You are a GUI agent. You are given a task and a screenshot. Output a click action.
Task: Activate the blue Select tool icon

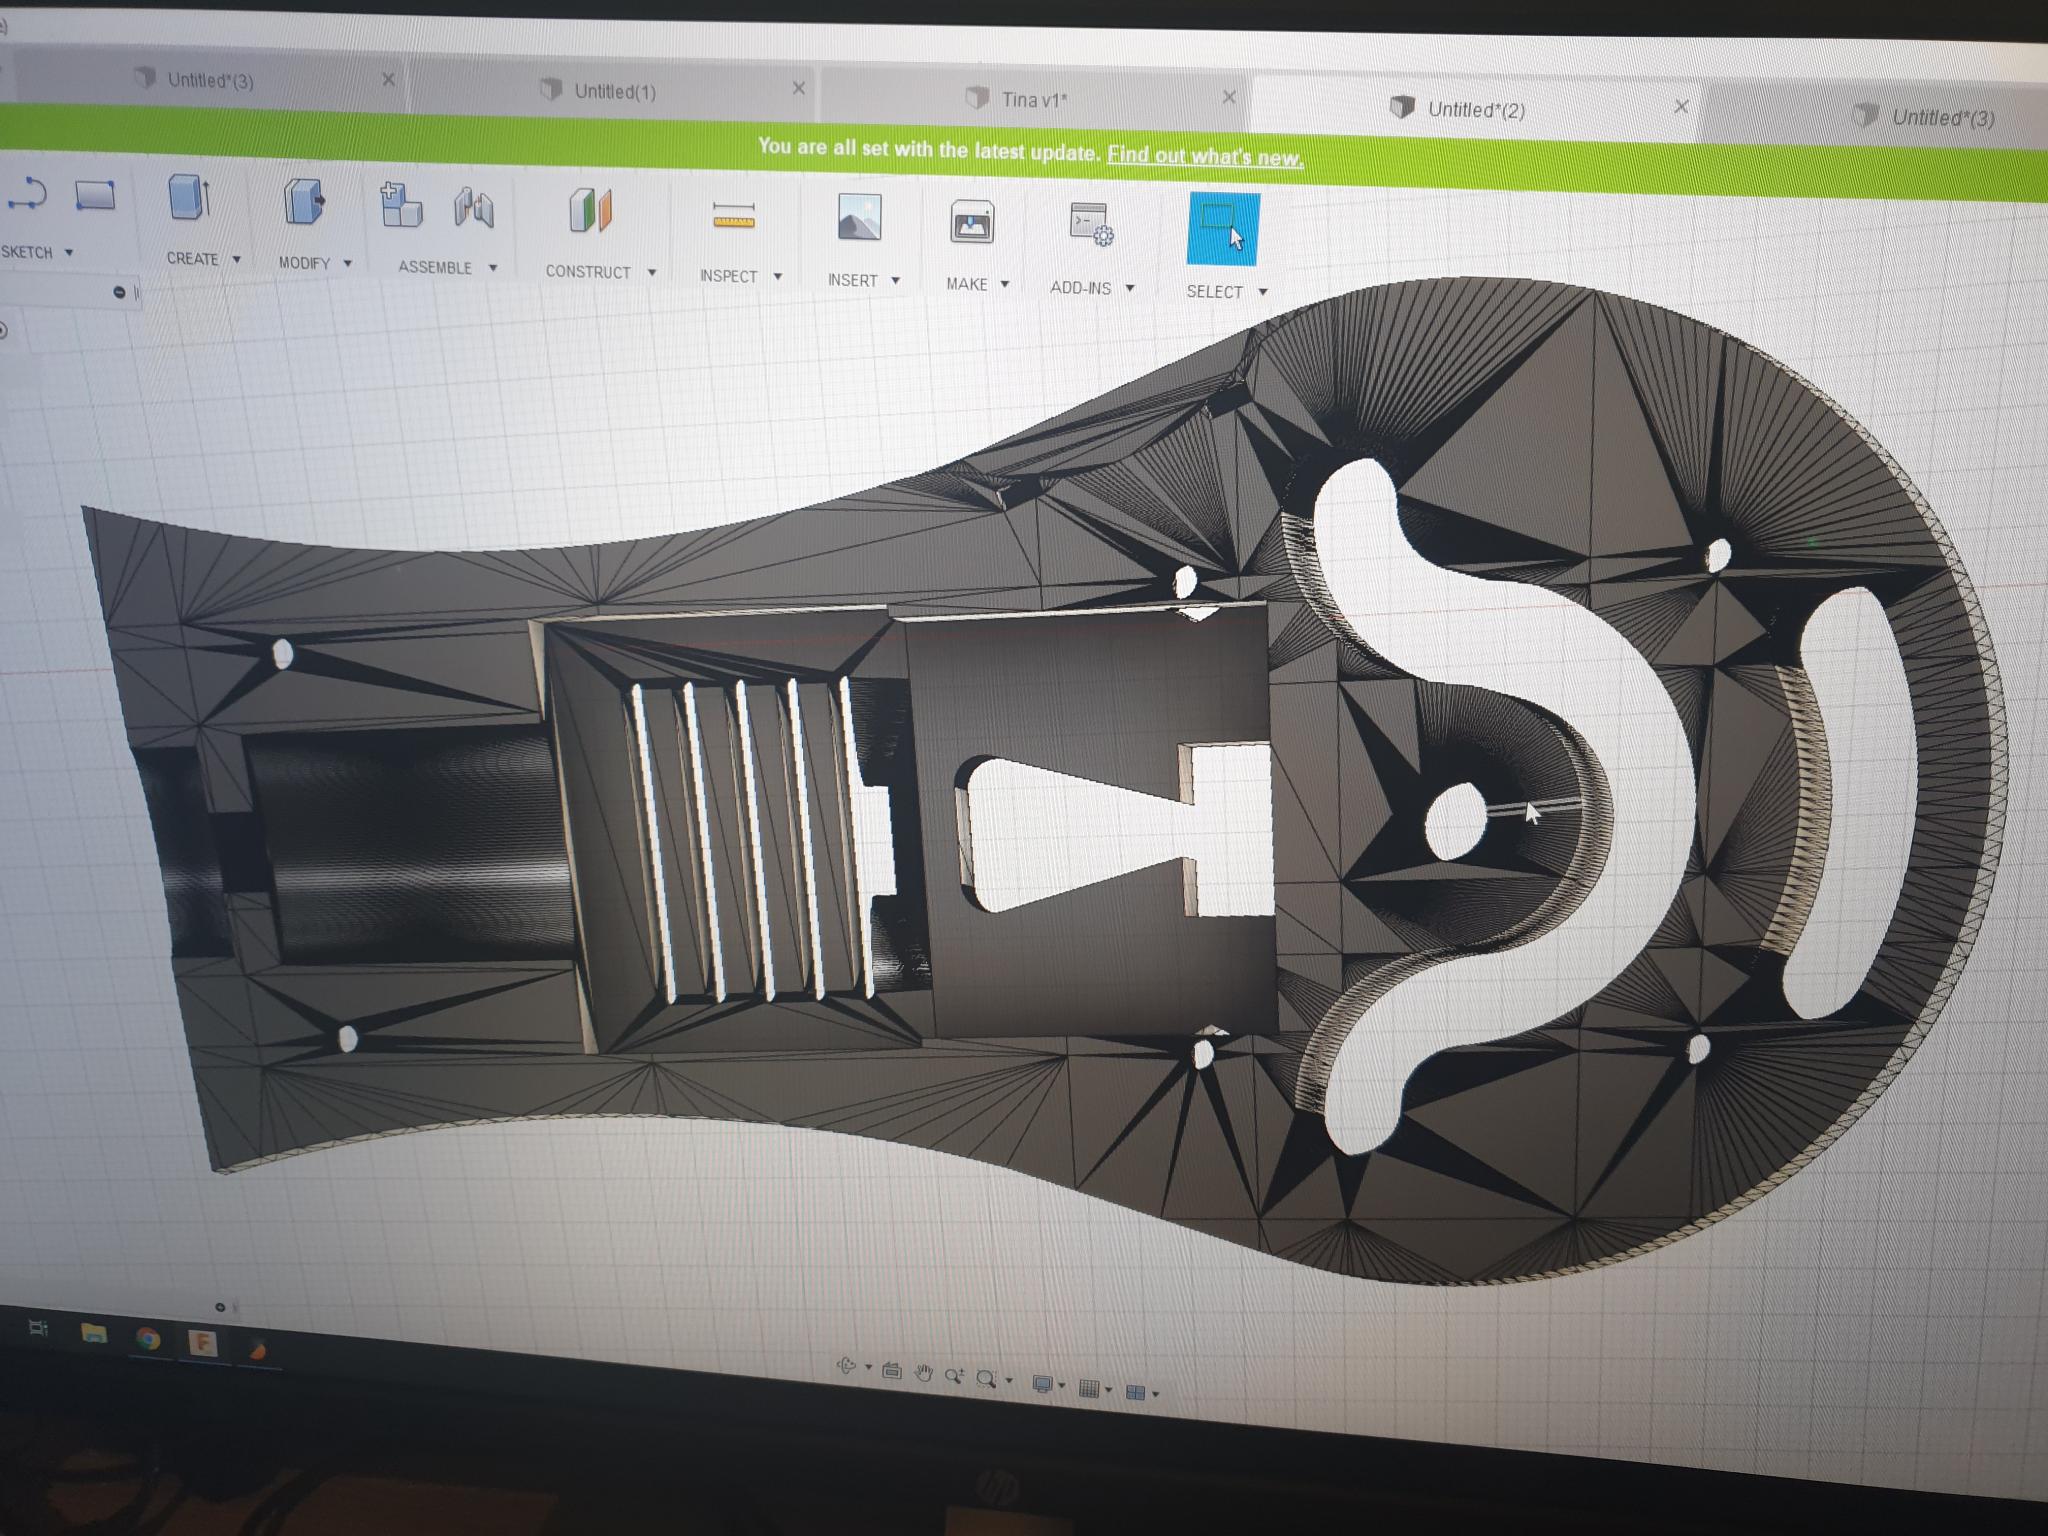(x=1222, y=229)
